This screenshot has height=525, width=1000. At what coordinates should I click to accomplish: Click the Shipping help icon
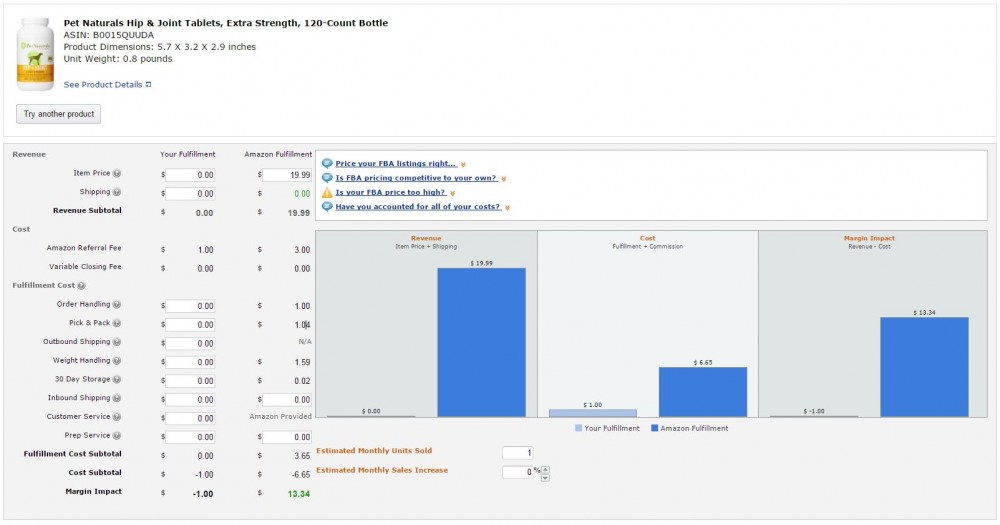click(117, 192)
